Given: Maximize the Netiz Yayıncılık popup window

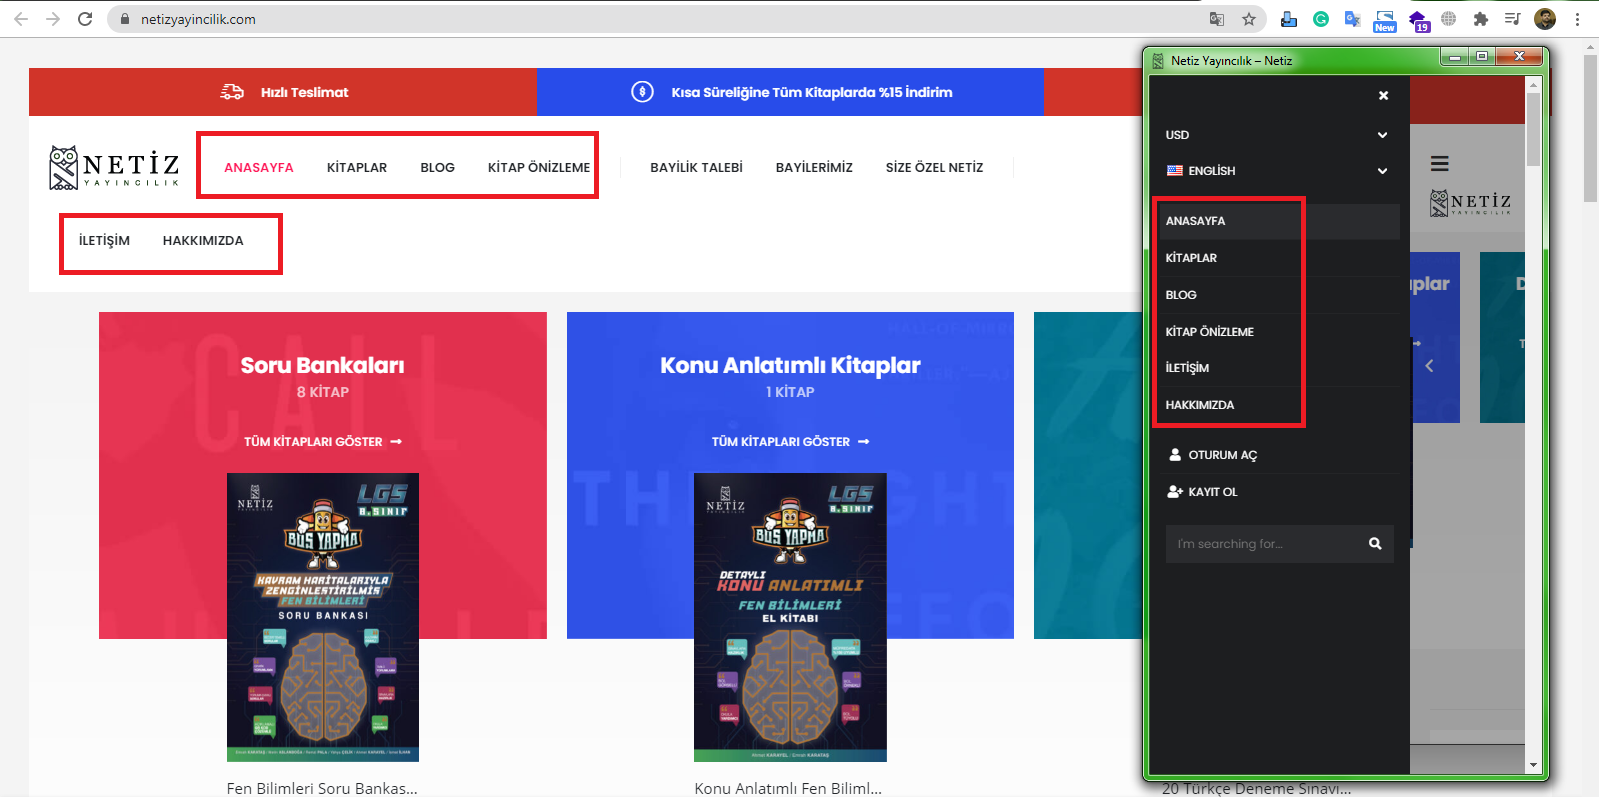Looking at the screenshot, I should tap(1482, 56).
